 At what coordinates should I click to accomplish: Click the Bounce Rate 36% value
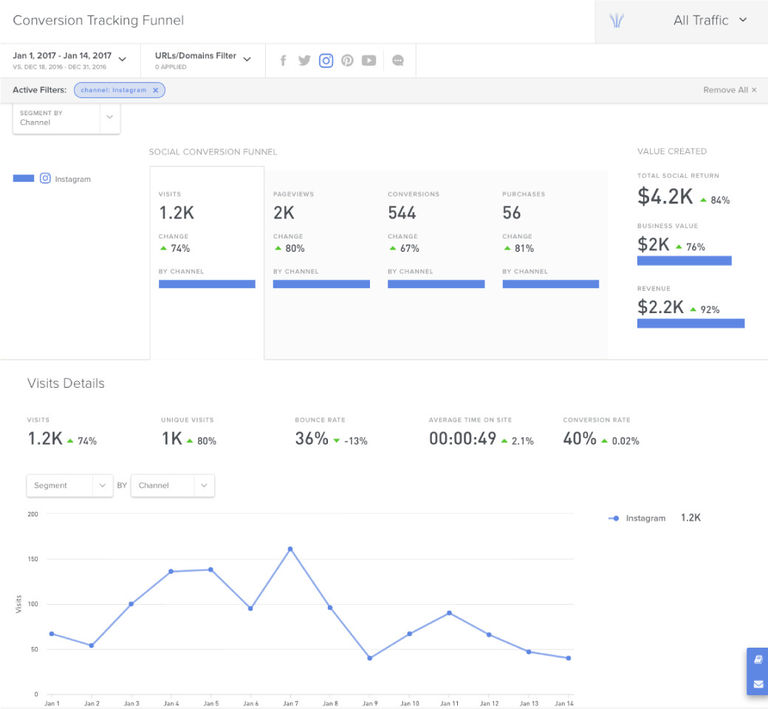[x=312, y=439]
